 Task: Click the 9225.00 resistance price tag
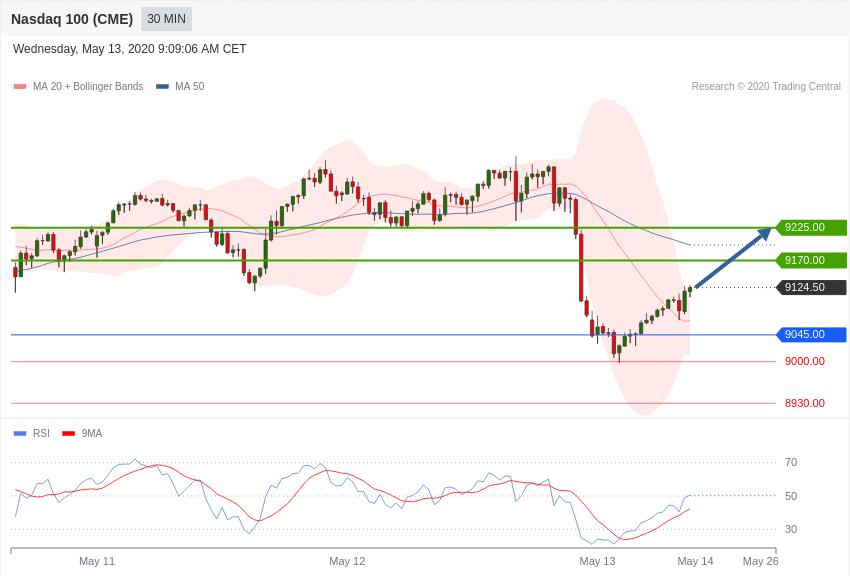tap(812, 228)
